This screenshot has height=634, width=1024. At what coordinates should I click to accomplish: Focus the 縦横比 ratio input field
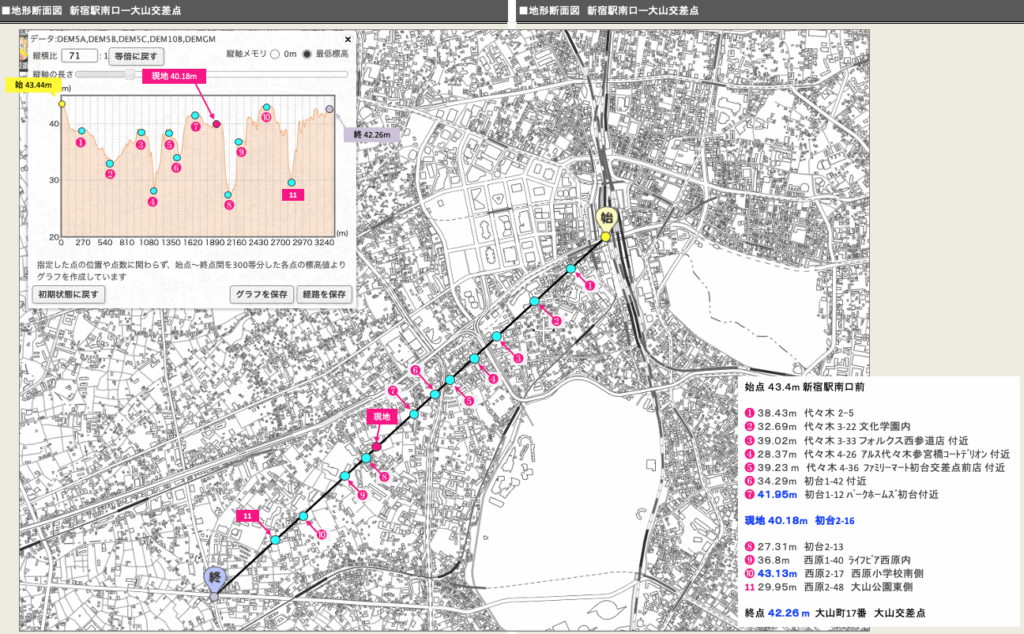pyautogui.click(x=78, y=56)
